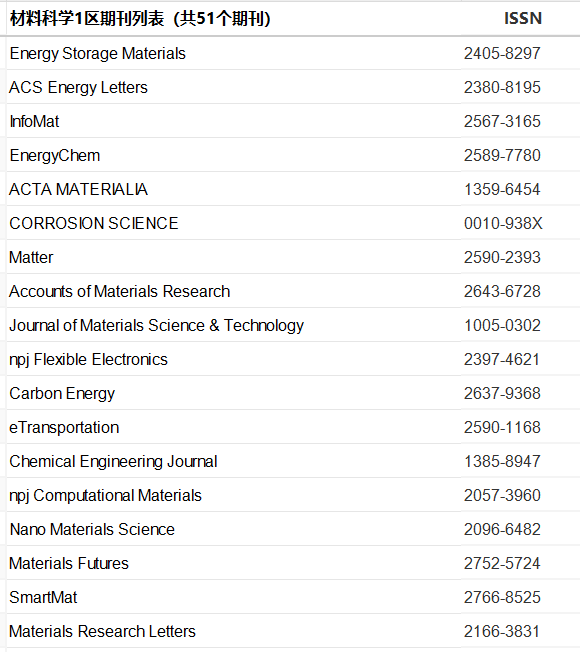
Task: Click npj Flexible Electronics journal name
Action: coord(88,360)
